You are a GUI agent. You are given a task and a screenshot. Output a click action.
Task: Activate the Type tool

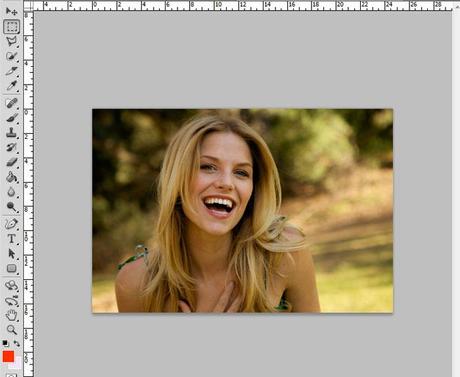pos(11,239)
